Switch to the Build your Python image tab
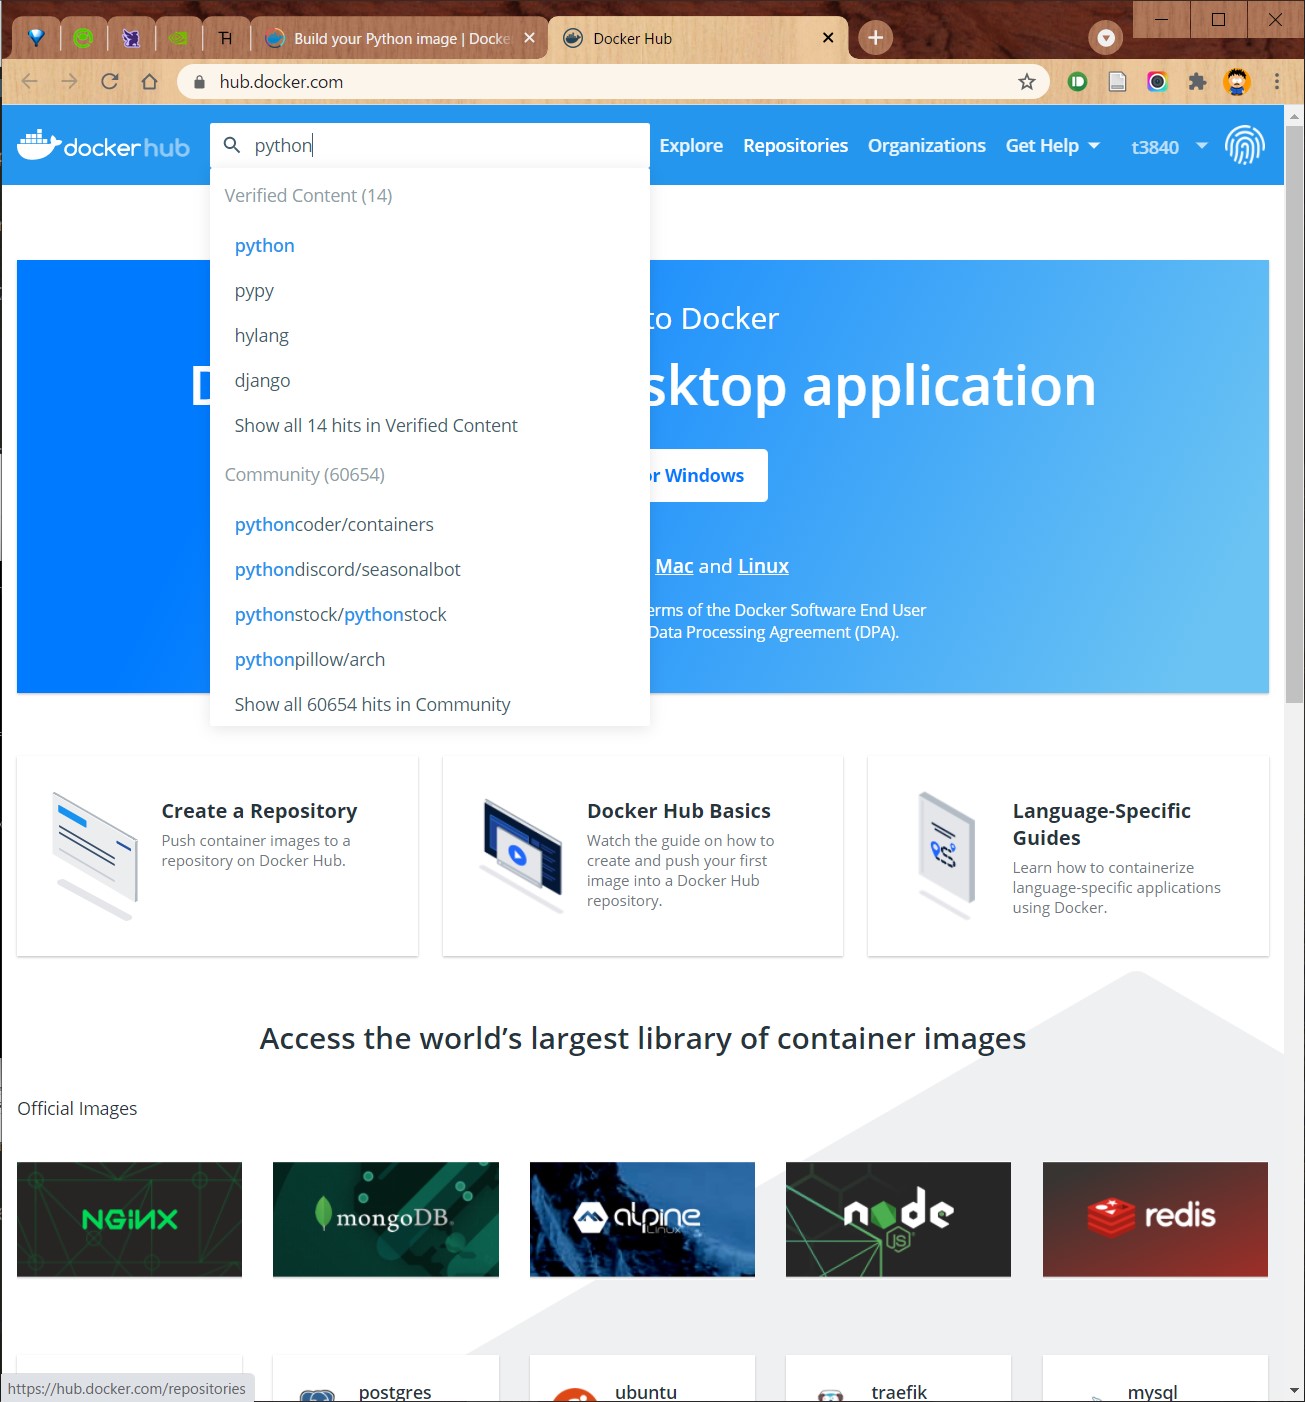 pos(399,38)
